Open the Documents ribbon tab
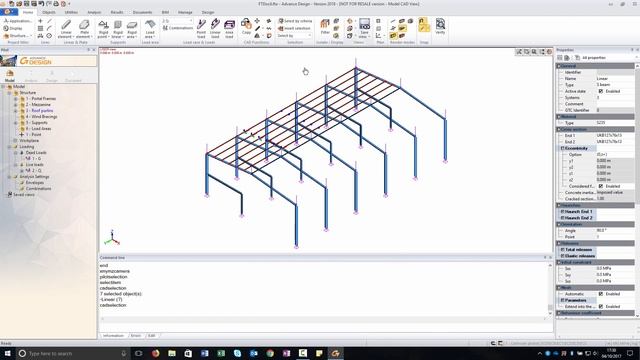 (142, 12)
